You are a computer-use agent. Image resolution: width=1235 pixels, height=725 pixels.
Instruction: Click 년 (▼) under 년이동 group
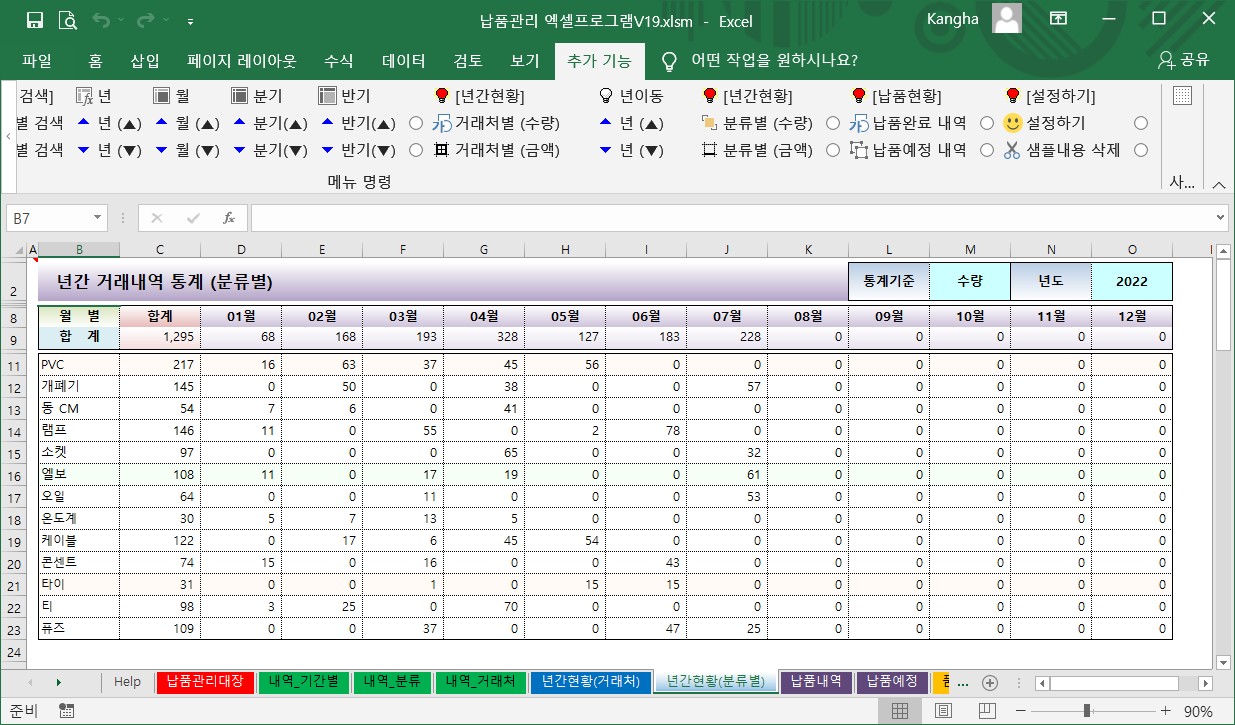click(631, 151)
